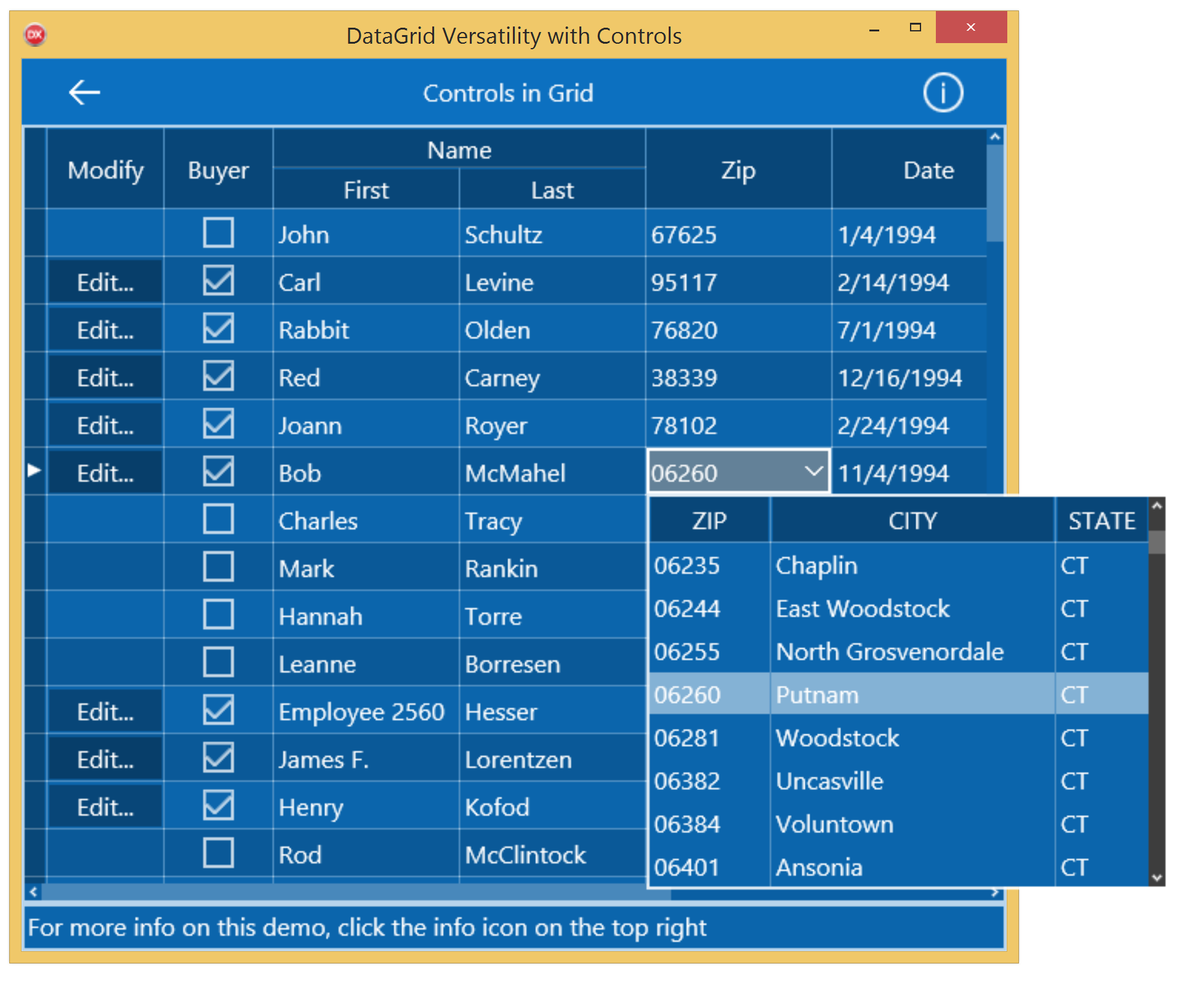This screenshot has width=1200, height=985.
Task: Click the Name band header
Action: click(x=459, y=149)
